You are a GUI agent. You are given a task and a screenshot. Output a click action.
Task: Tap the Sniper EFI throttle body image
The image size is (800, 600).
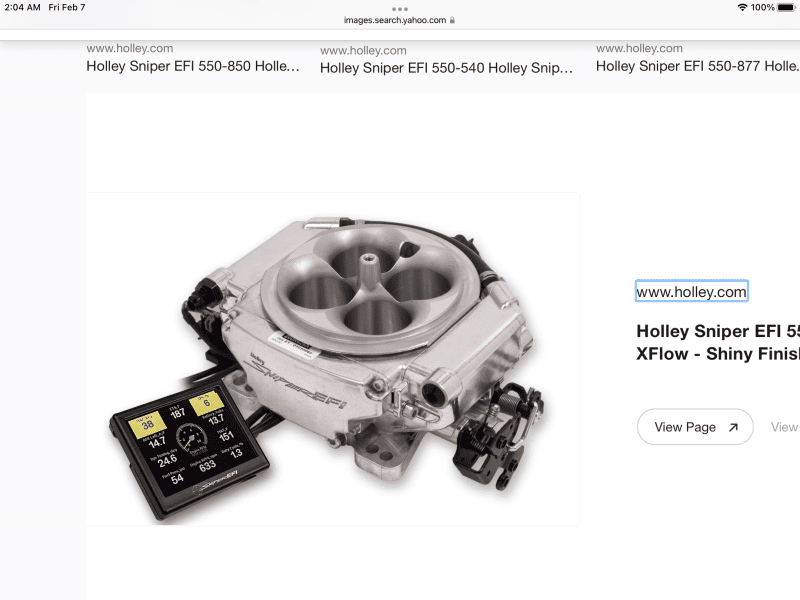pos(333,359)
